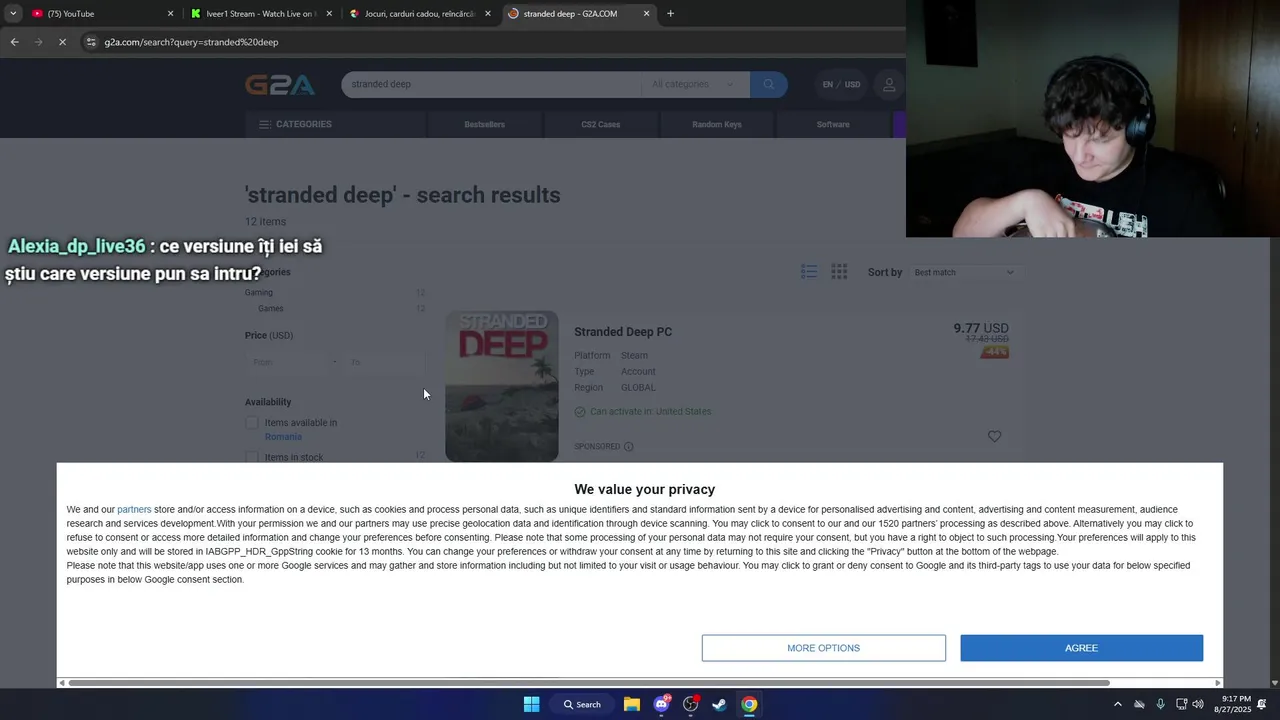Click the volume icon in system tray
Screen dimensions: 1280x720
click(1198, 704)
